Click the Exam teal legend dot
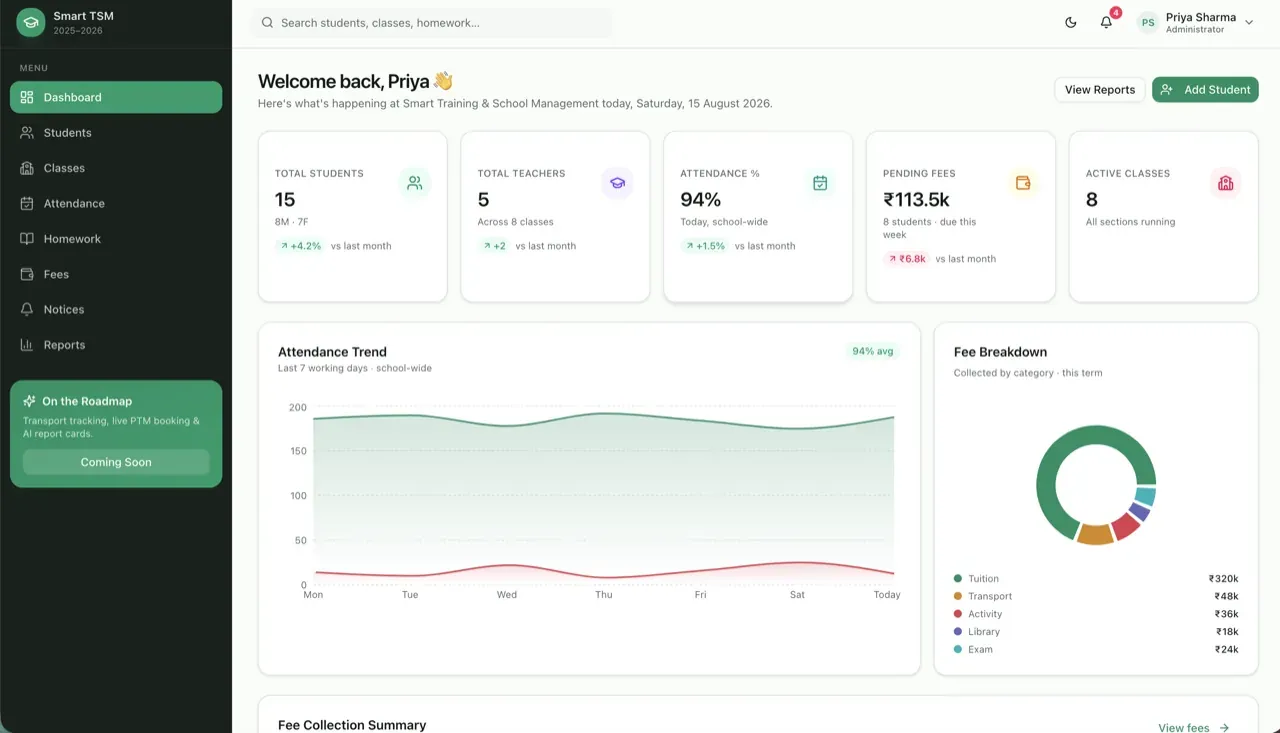Image resolution: width=1280 pixels, height=733 pixels. pyautogui.click(x=958, y=649)
